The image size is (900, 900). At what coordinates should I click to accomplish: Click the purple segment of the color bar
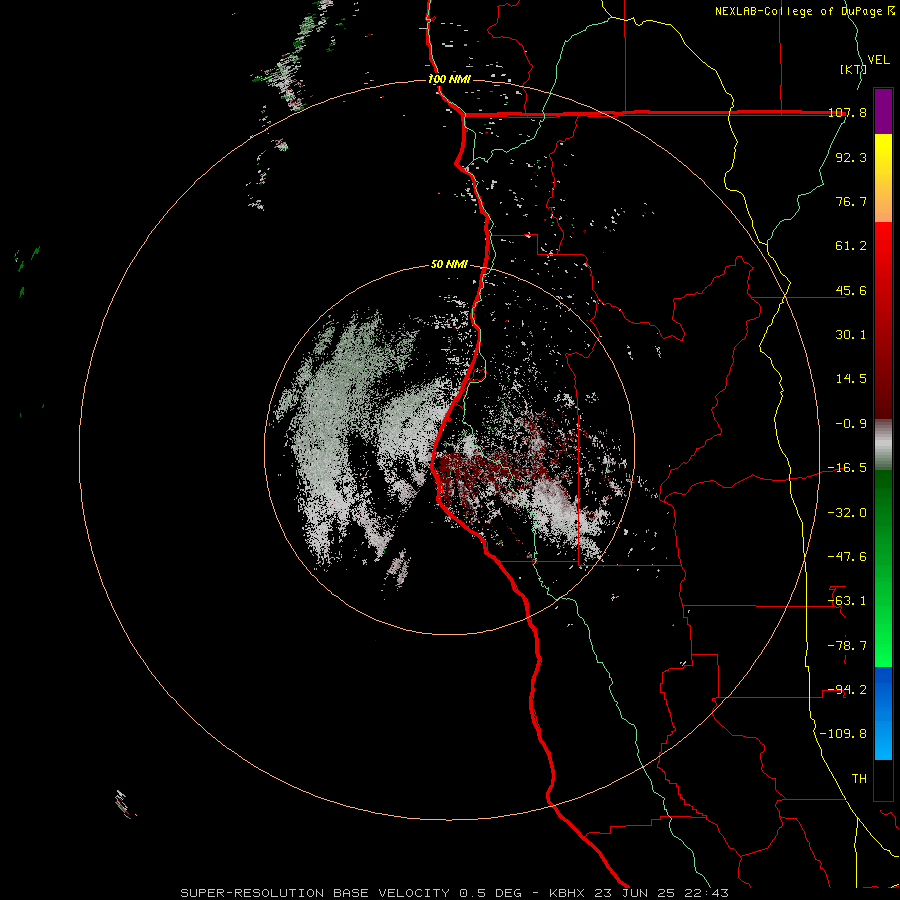coord(883,111)
